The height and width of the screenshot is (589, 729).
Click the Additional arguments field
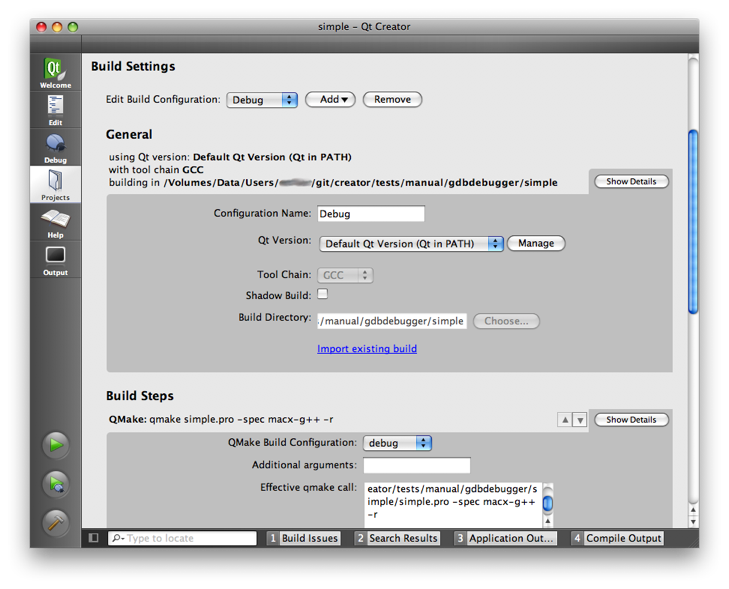(417, 465)
